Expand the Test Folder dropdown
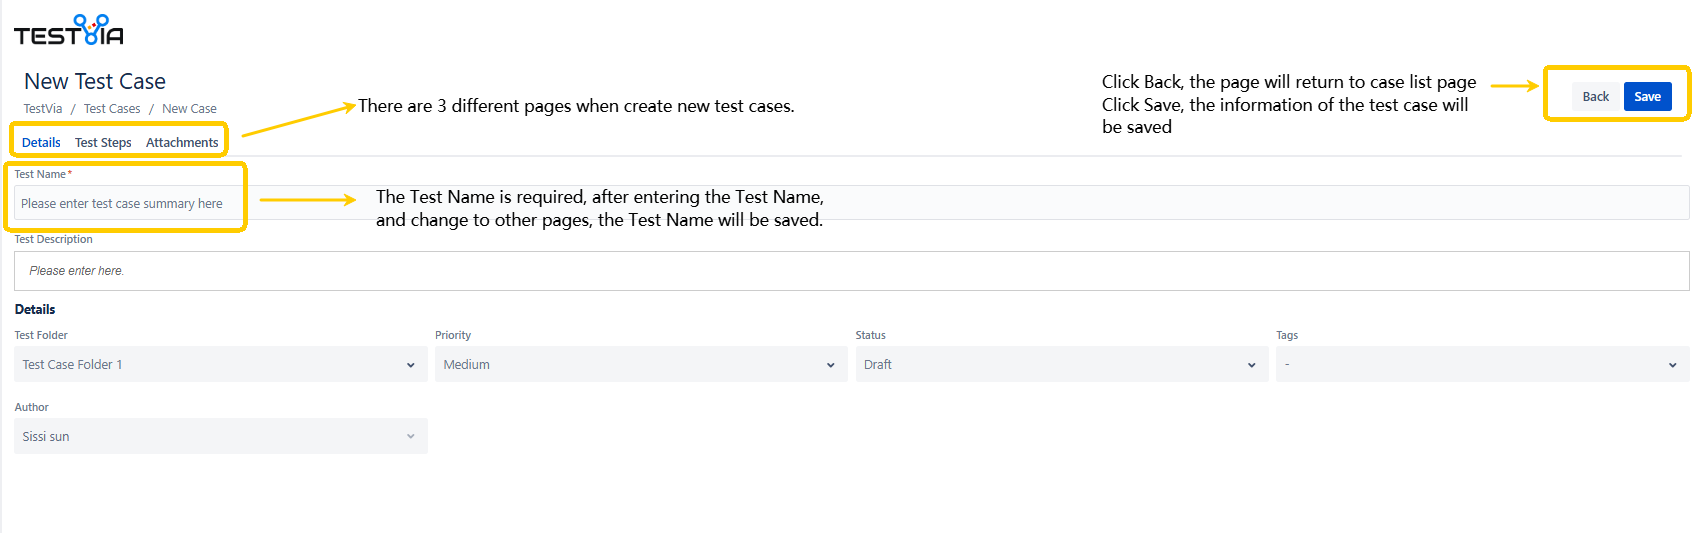The width and height of the screenshot is (1694, 533). pos(220,365)
